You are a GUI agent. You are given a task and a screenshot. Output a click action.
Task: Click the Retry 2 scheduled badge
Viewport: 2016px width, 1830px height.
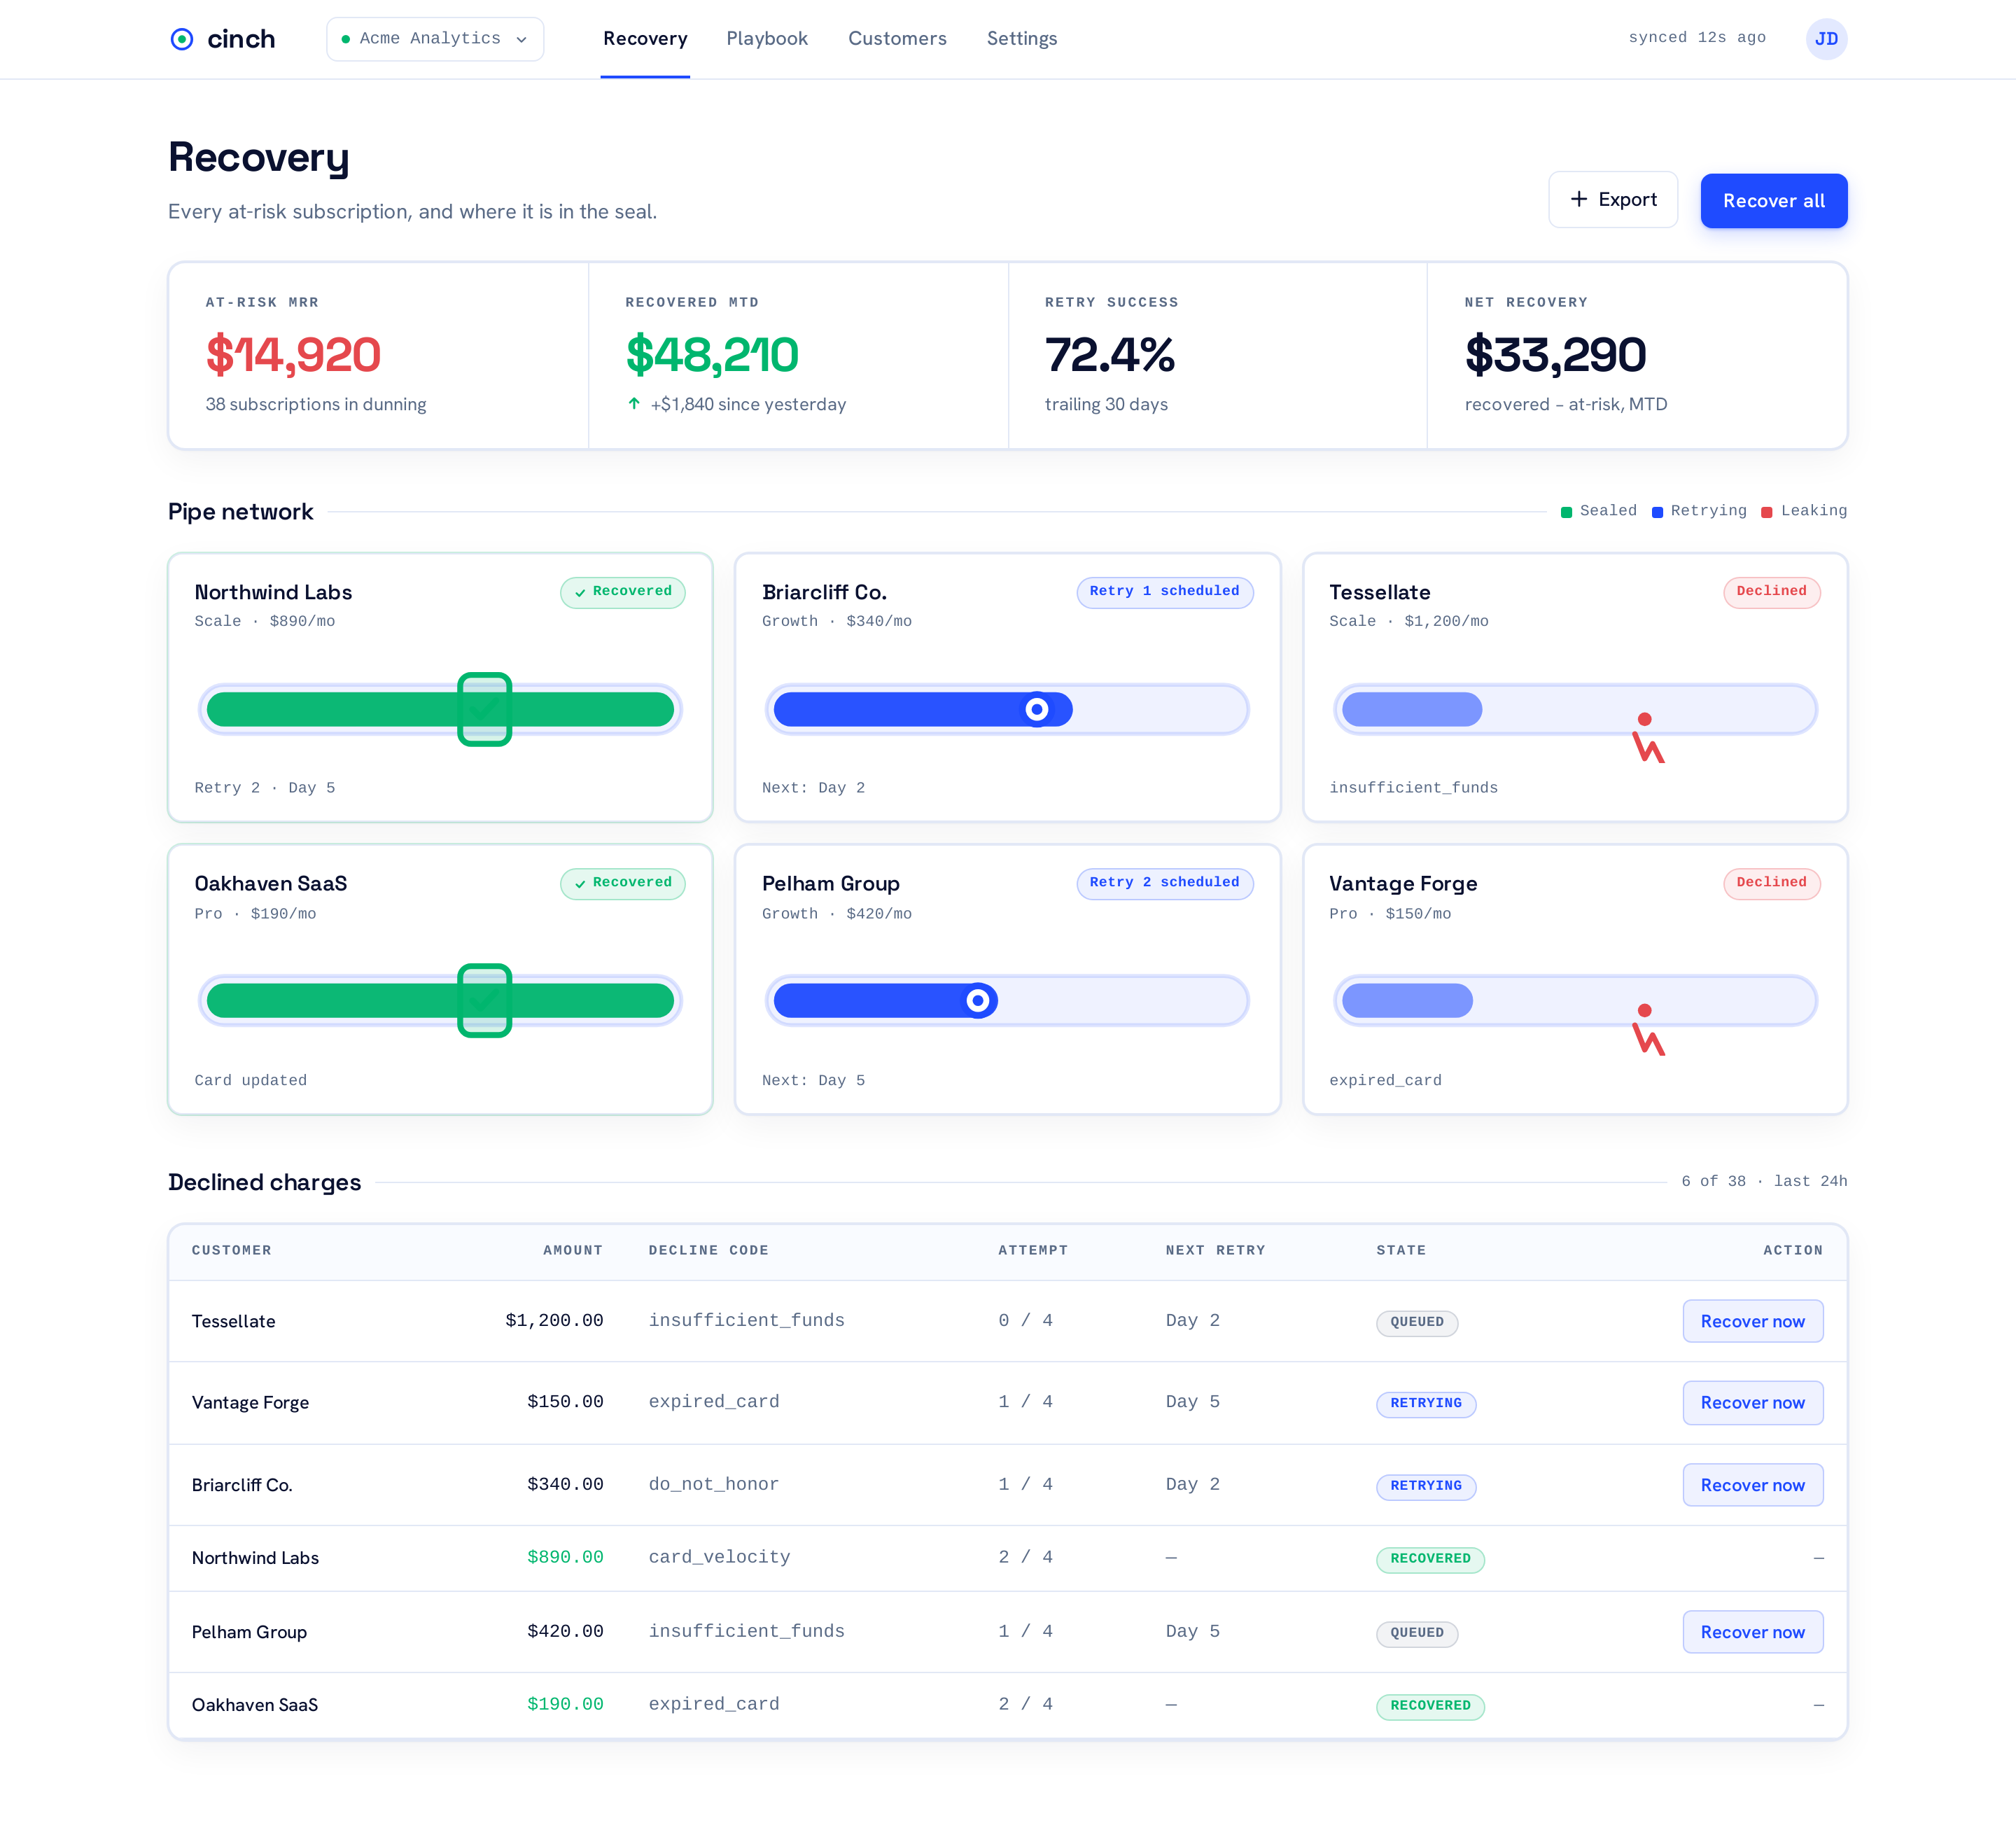(x=1165, y=883)
